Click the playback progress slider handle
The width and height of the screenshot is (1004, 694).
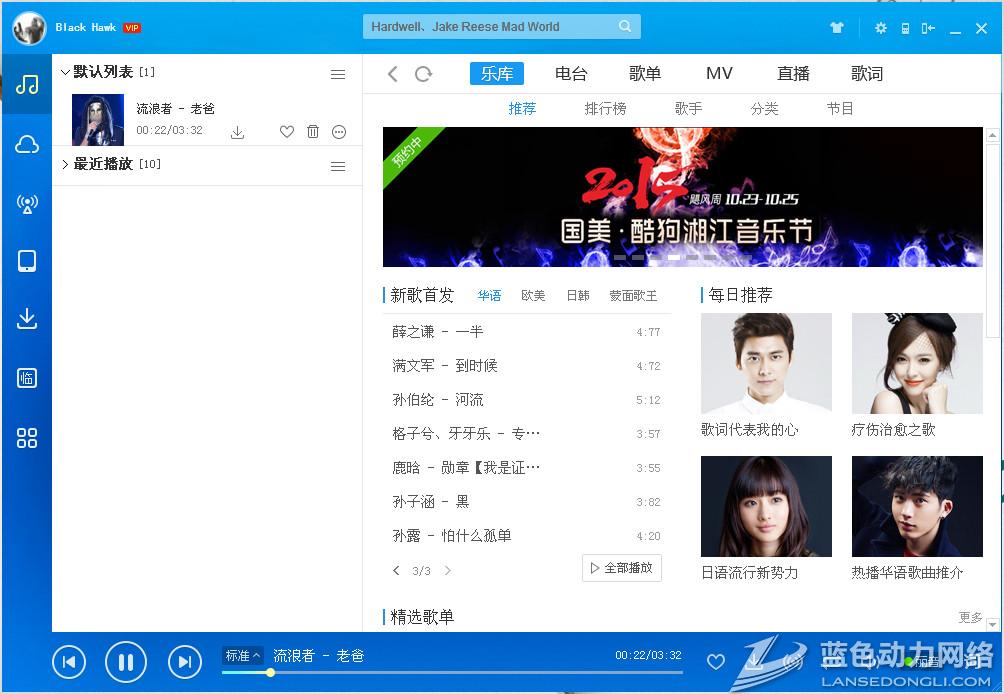click(x=270, y=673)
